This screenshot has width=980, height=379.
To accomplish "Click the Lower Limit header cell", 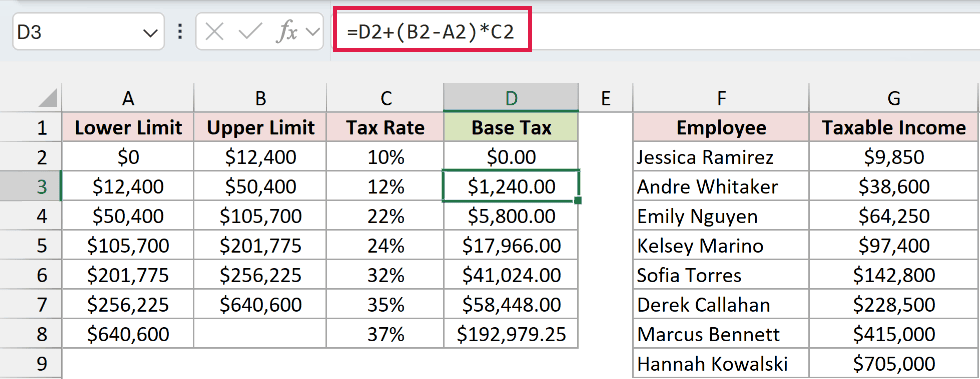I will coord(128,128).
